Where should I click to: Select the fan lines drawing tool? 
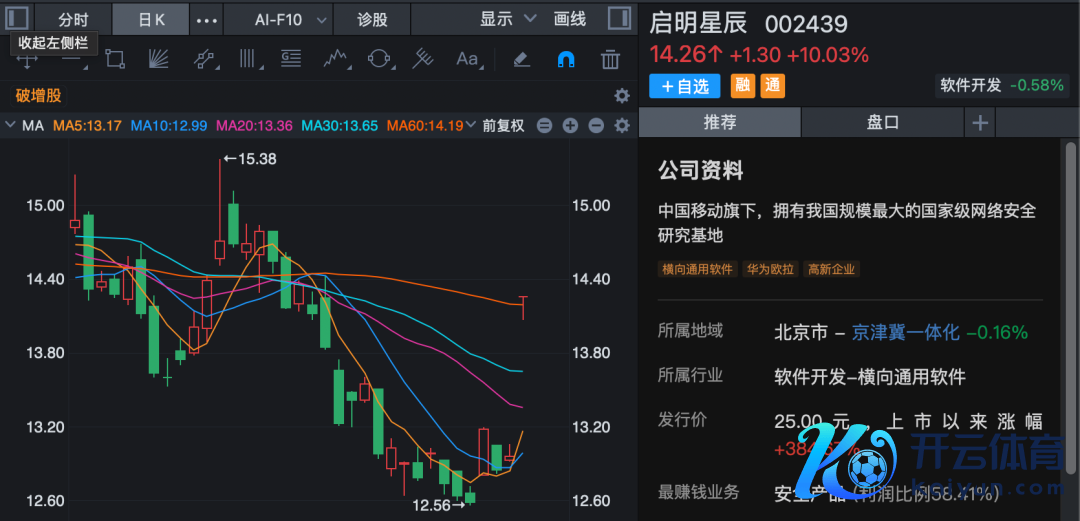pos(159,59)
